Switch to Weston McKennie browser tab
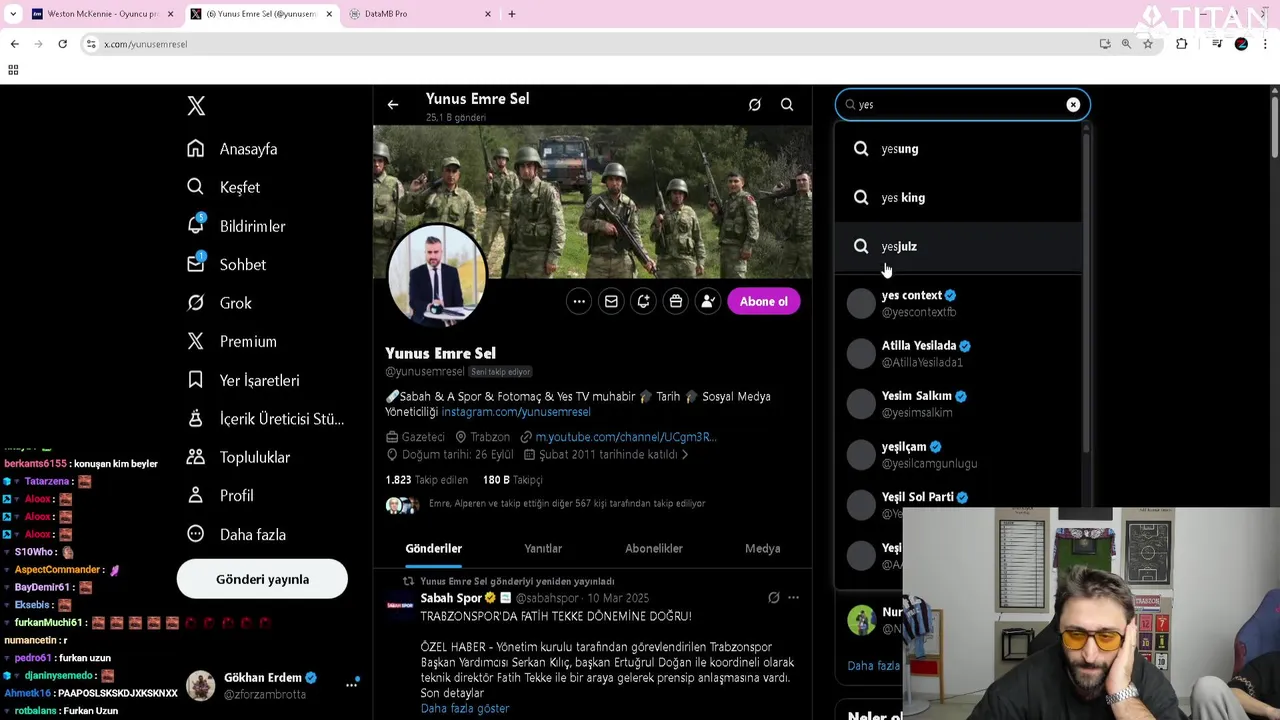Viewport: 1280px width, 720px height. tap(103, 14)
